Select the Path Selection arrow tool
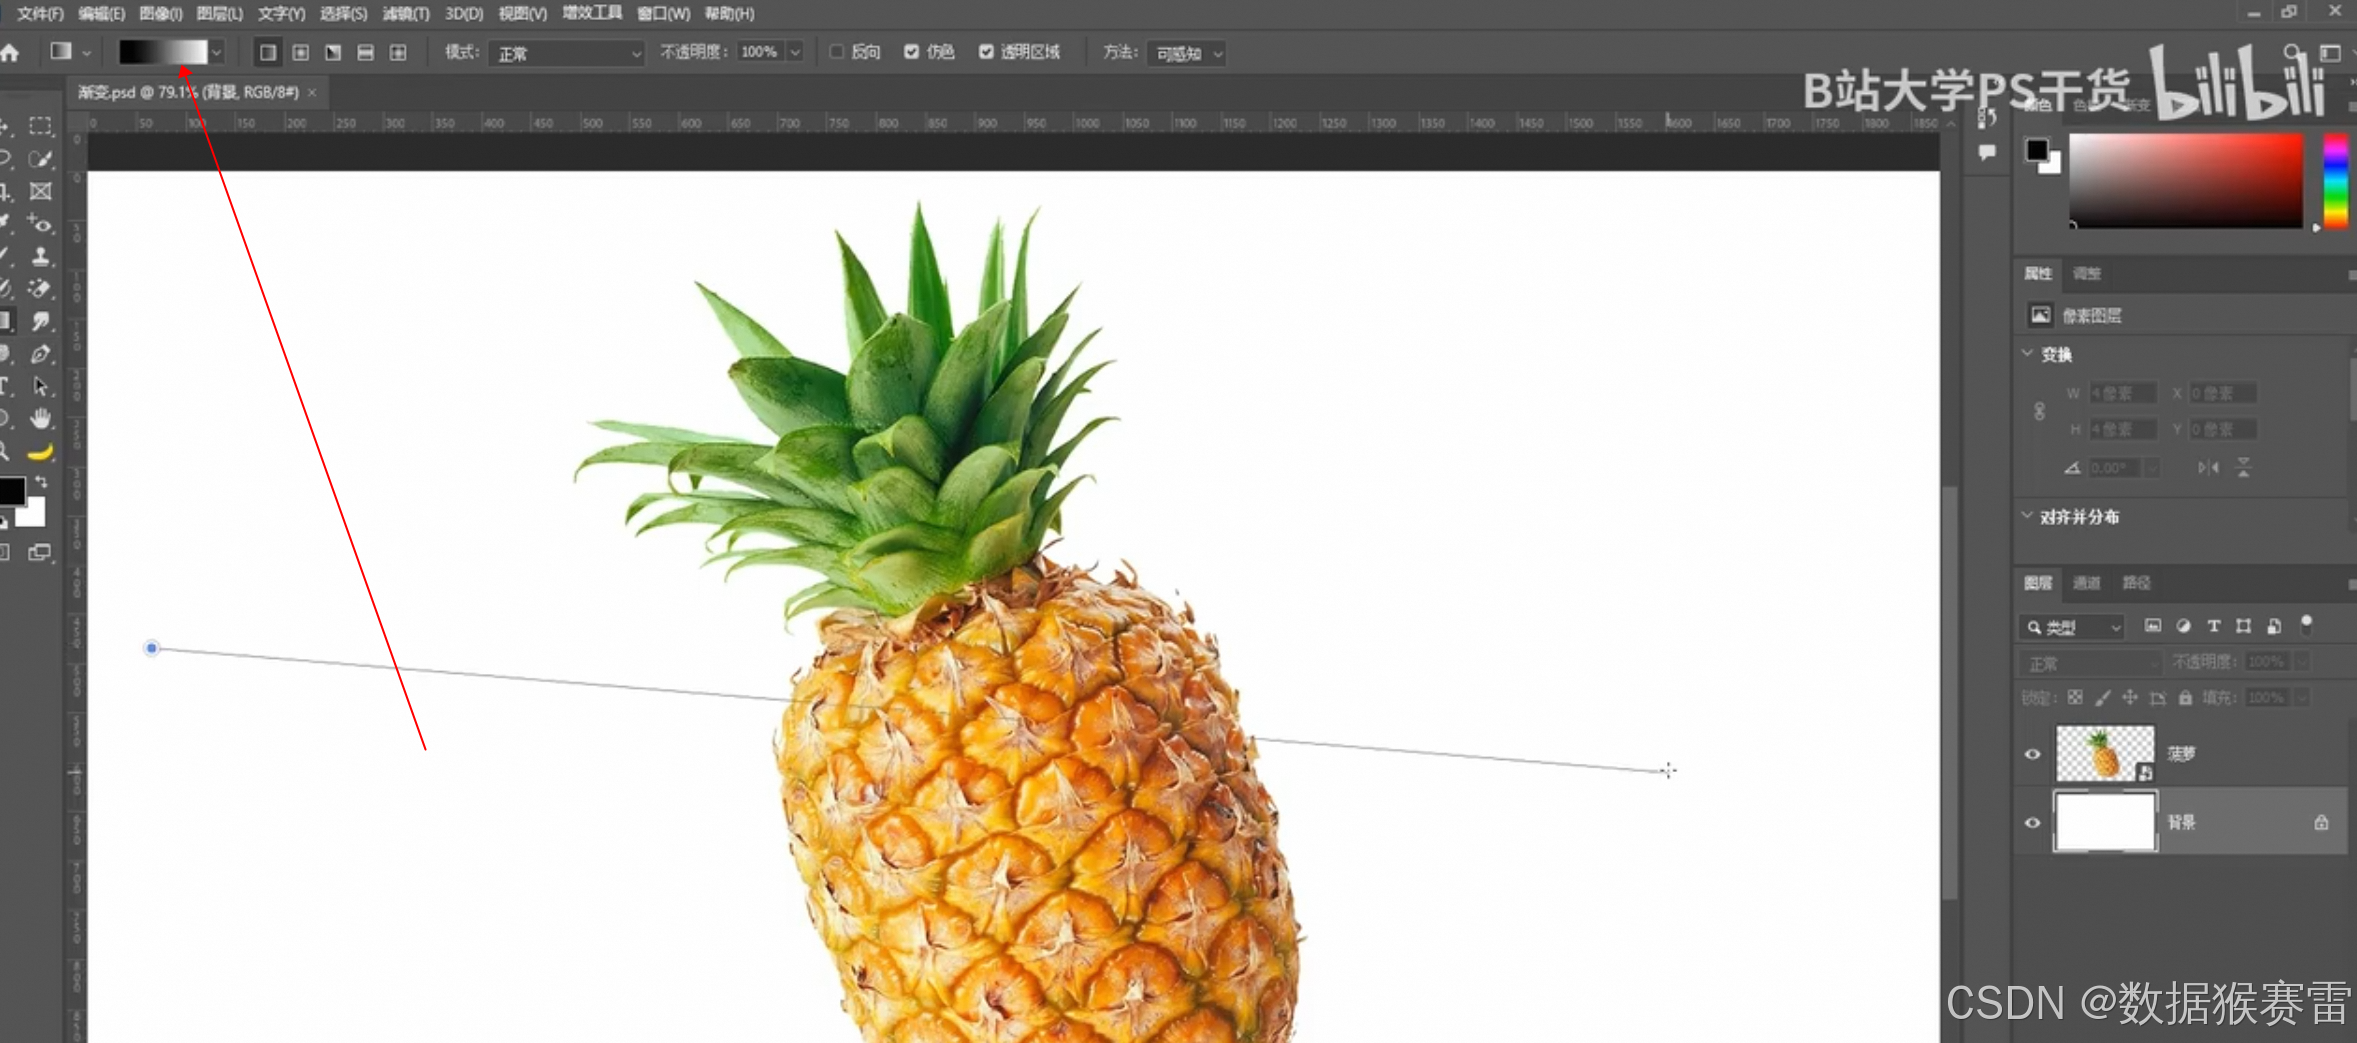Screen dimensions: 2357x1043 40,386
